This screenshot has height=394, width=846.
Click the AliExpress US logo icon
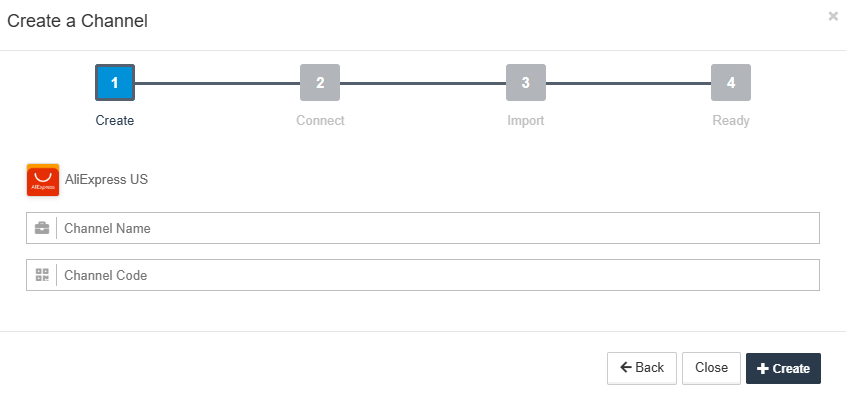click(43, 180)
